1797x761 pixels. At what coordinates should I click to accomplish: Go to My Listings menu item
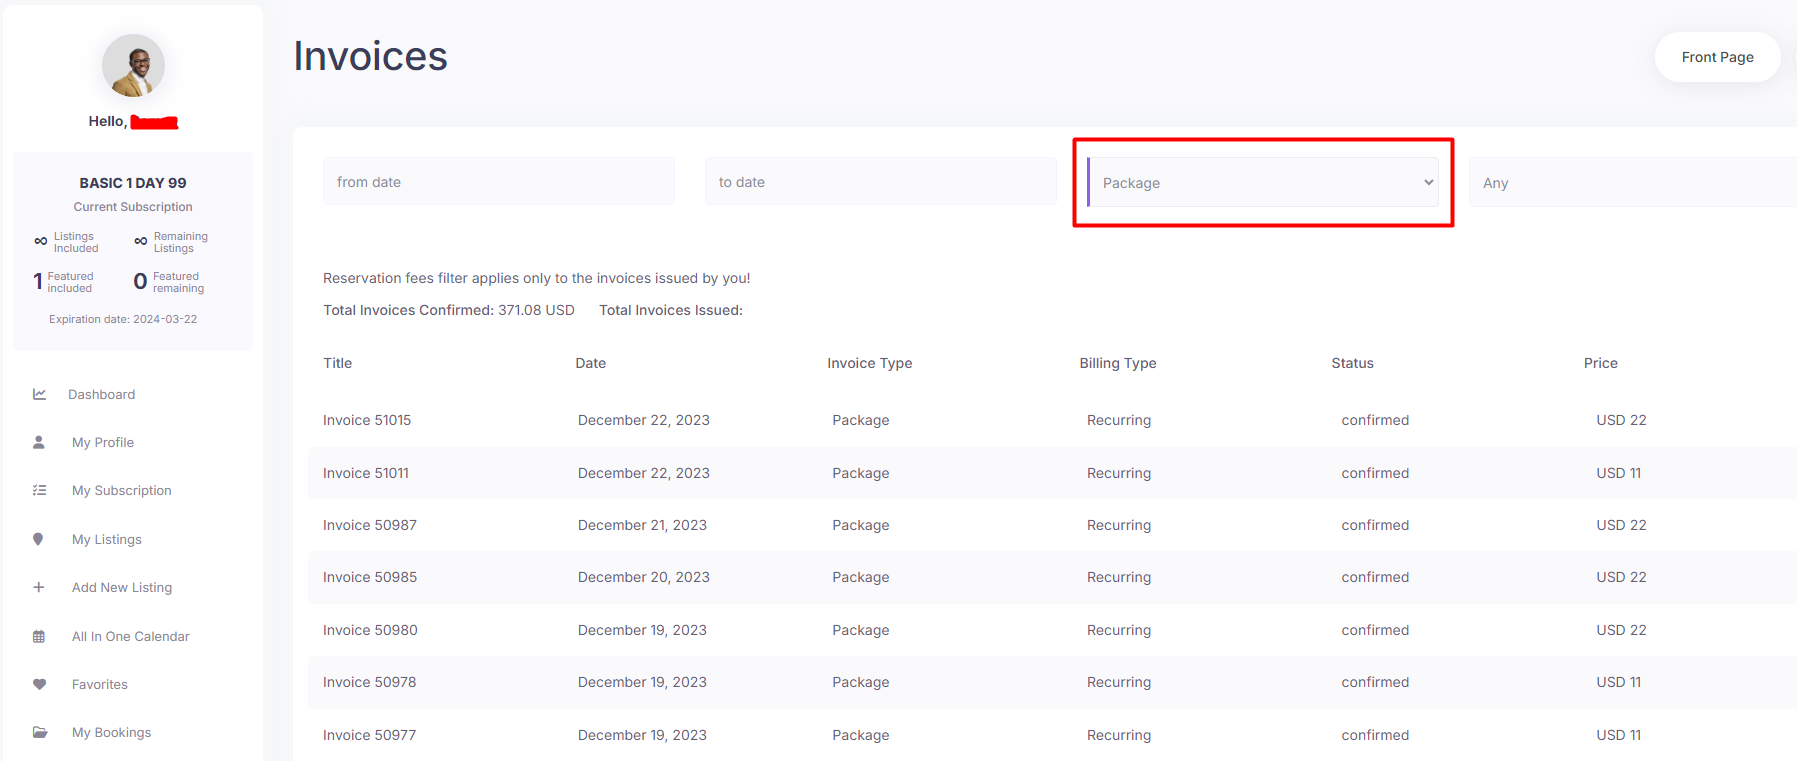click(x=107, y=539)
